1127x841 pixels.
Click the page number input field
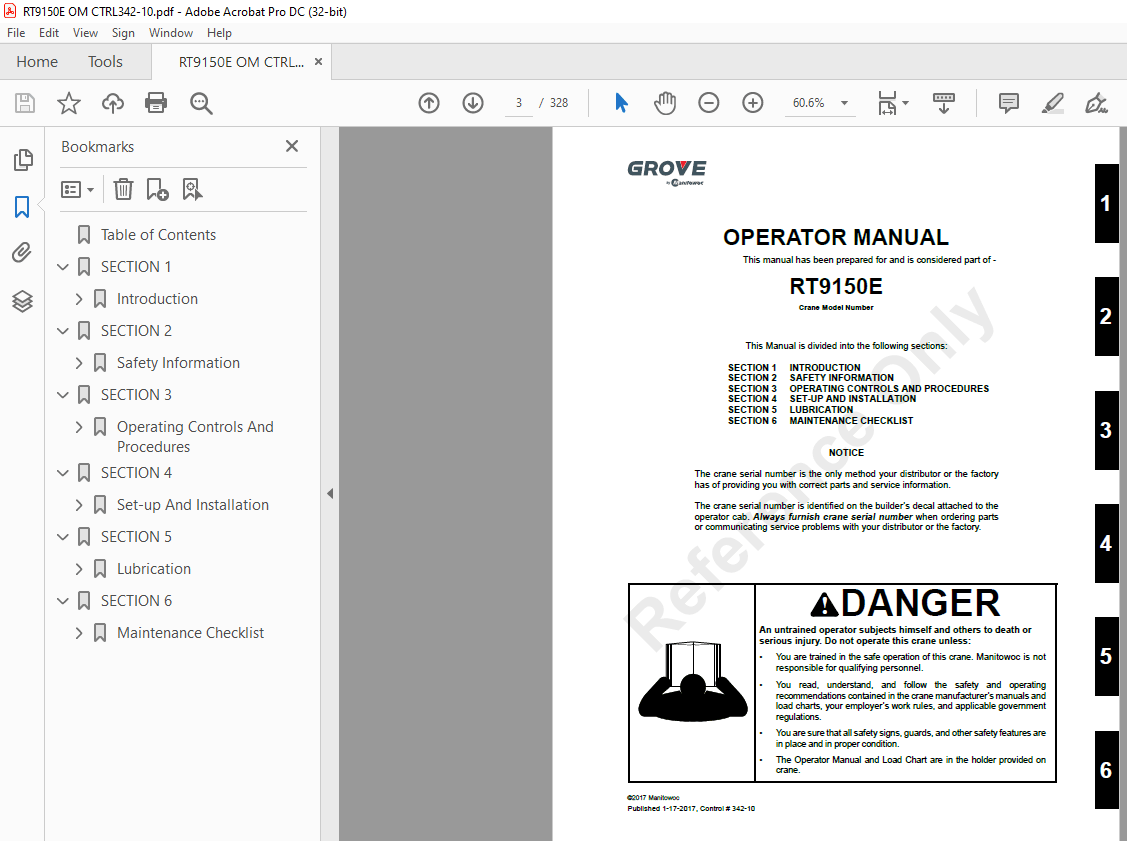(x=518, y=103)
